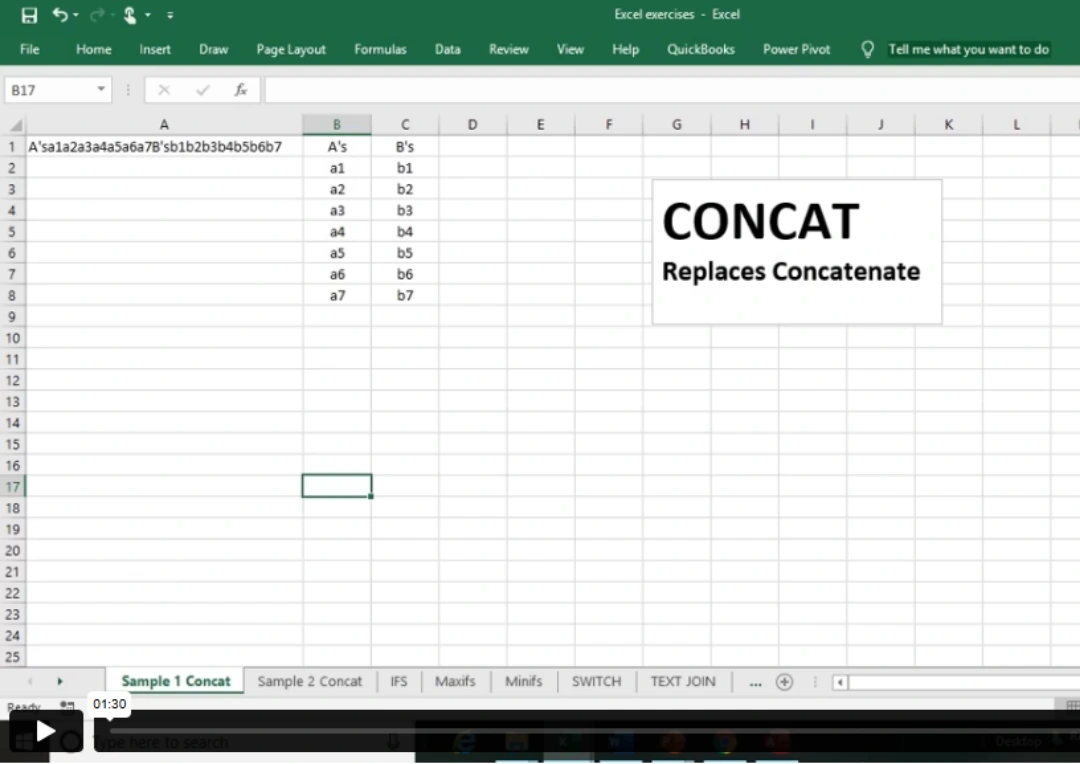Click the Insert Function fx icon
The width and height of the screenshot is (1080, 764).
(241, 90)
